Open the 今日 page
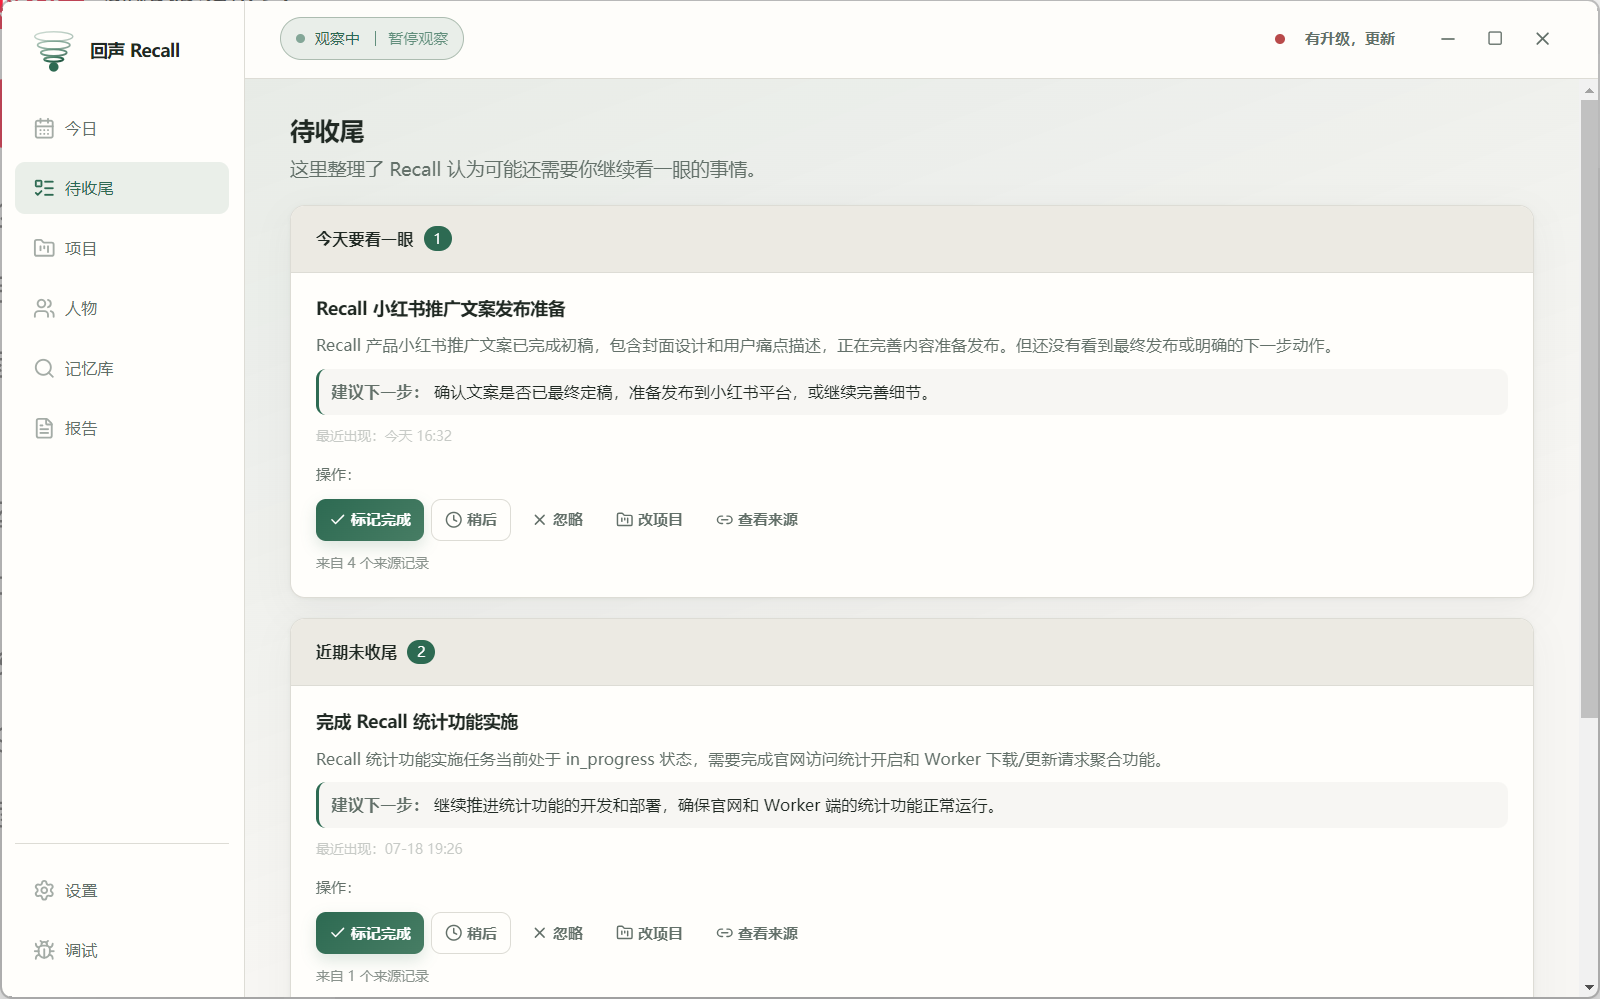1600x999 pixels. click(122, 128)
